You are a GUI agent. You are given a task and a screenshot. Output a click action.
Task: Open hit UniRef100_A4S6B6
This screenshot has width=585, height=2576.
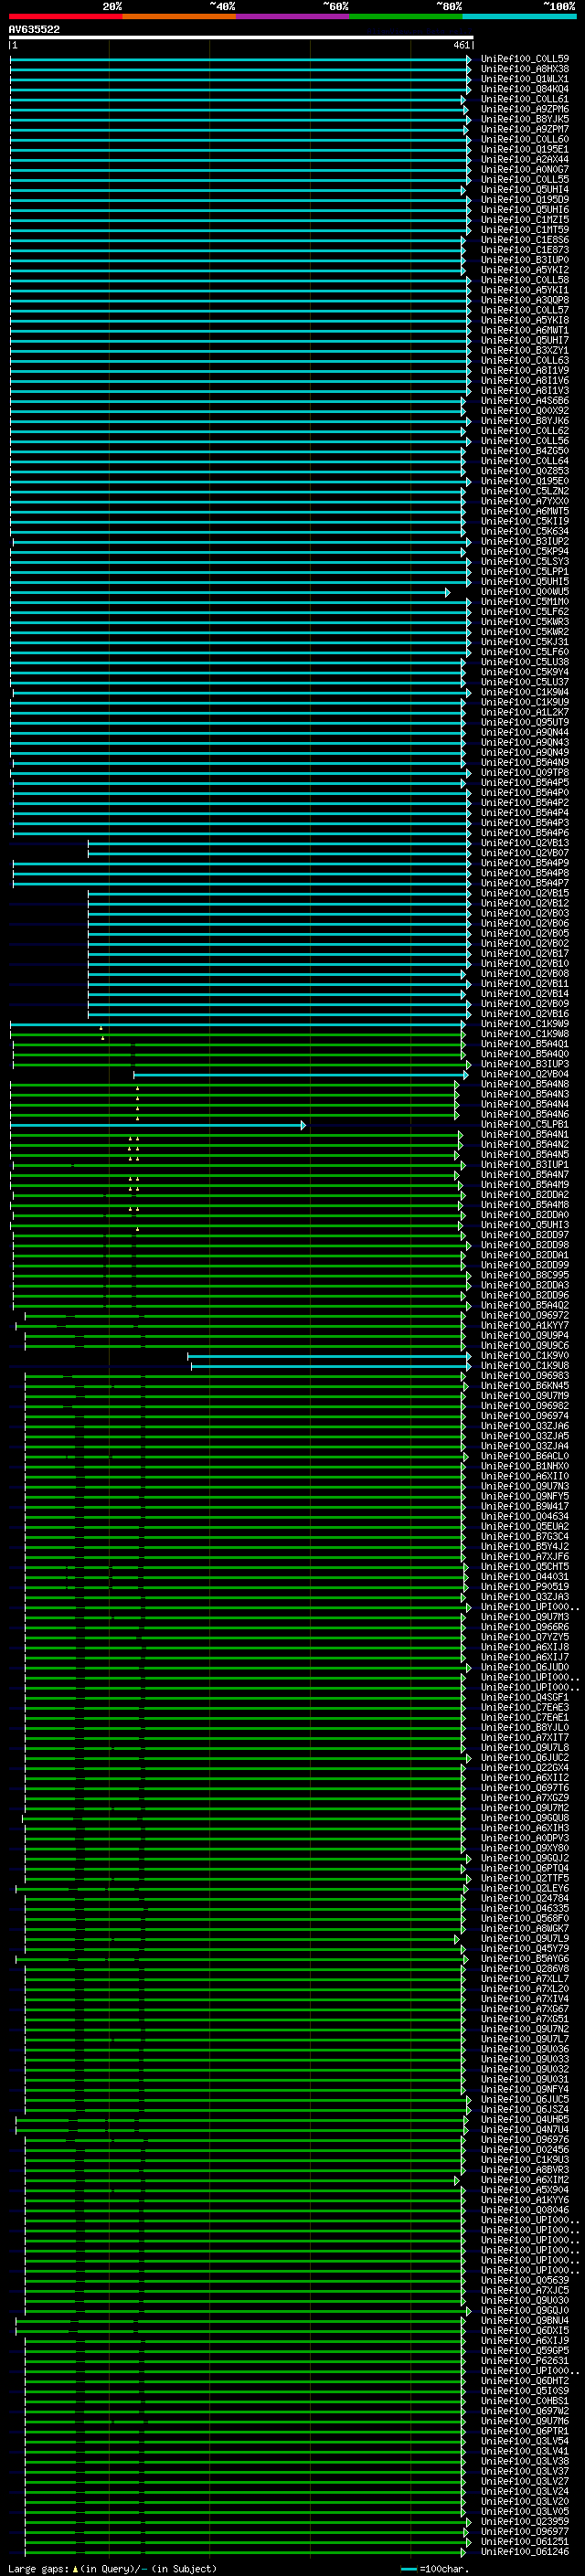[x=525, y=401]
